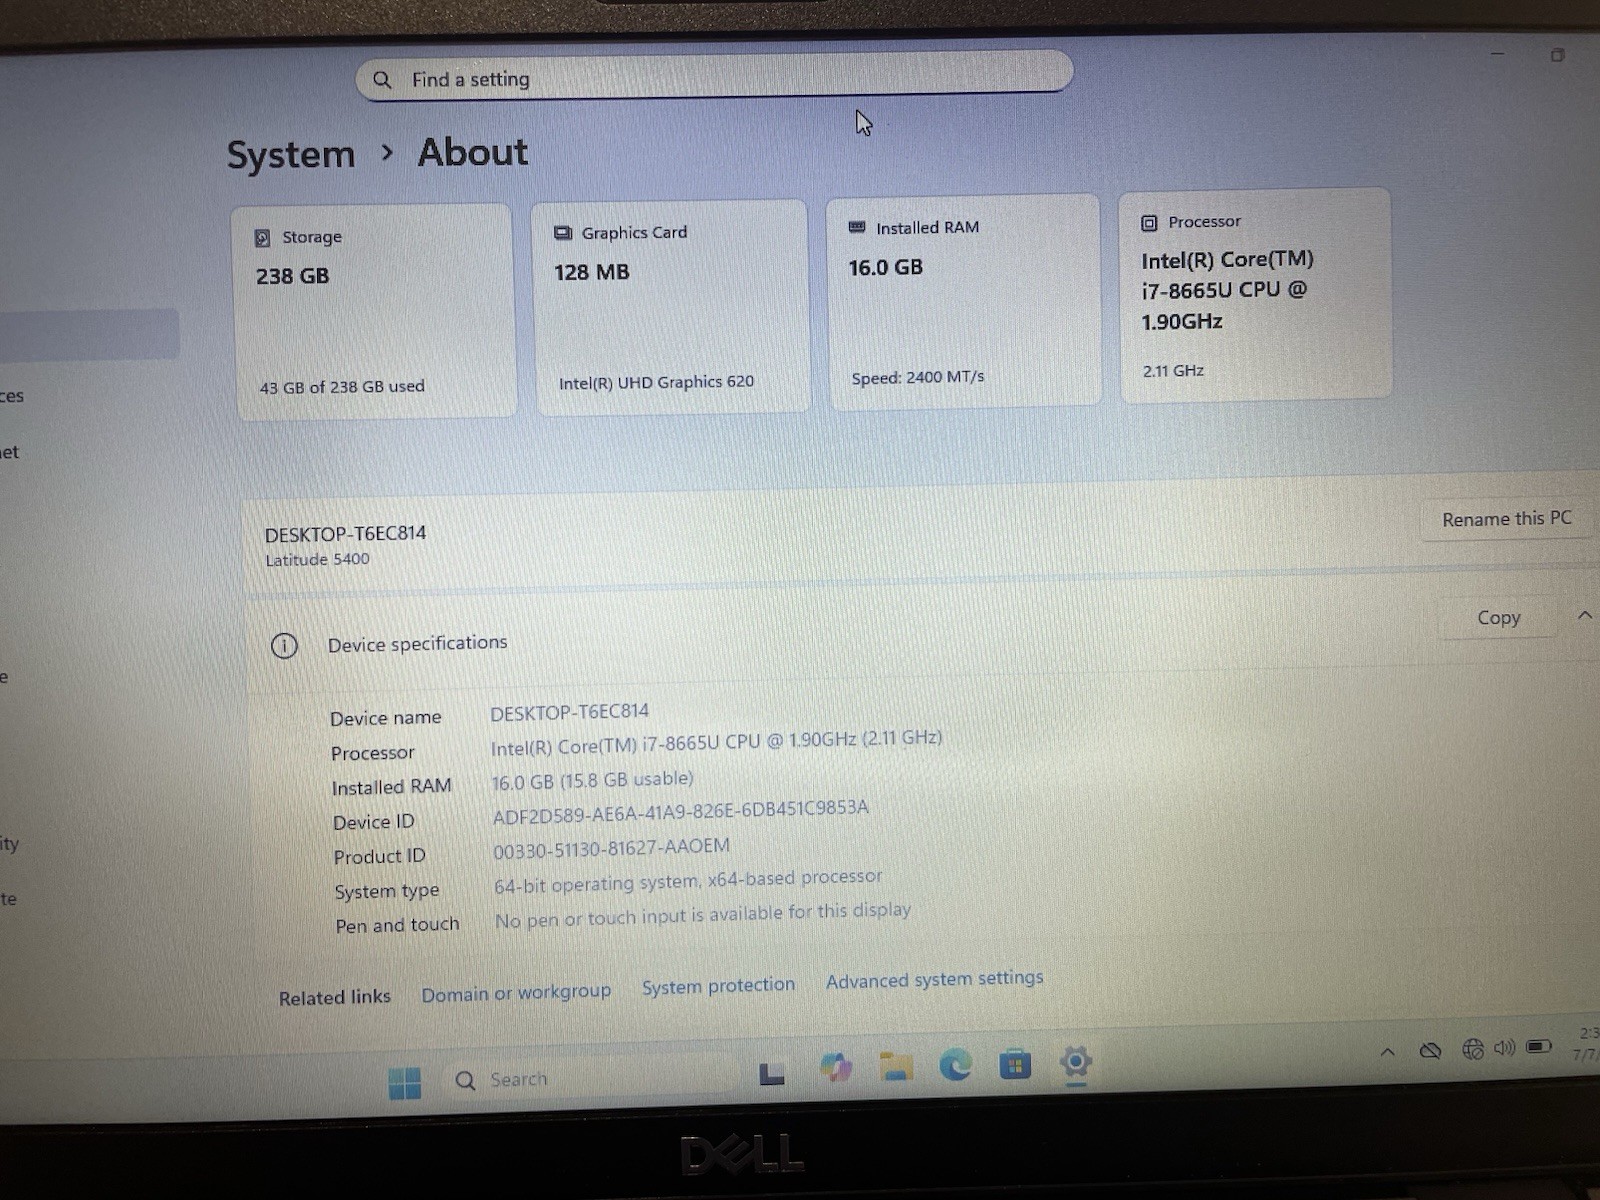Viewport: 1600px width, 1200px height.
Task: Open Advanced system settings link
Action: point(934,979)
